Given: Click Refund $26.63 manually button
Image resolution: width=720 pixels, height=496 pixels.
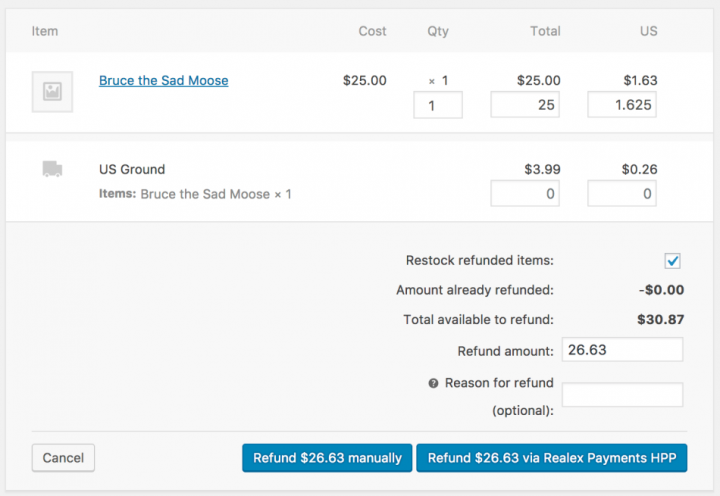Looking at the screenshot, I should click(327, 458).
